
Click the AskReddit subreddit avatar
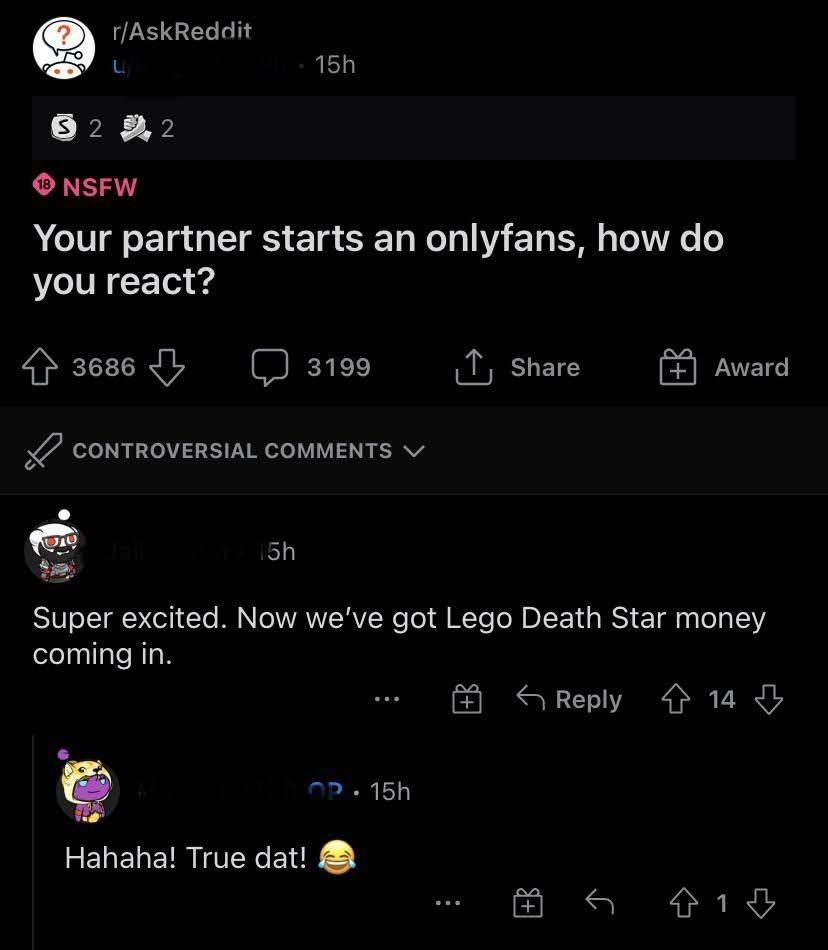(63, 48)
